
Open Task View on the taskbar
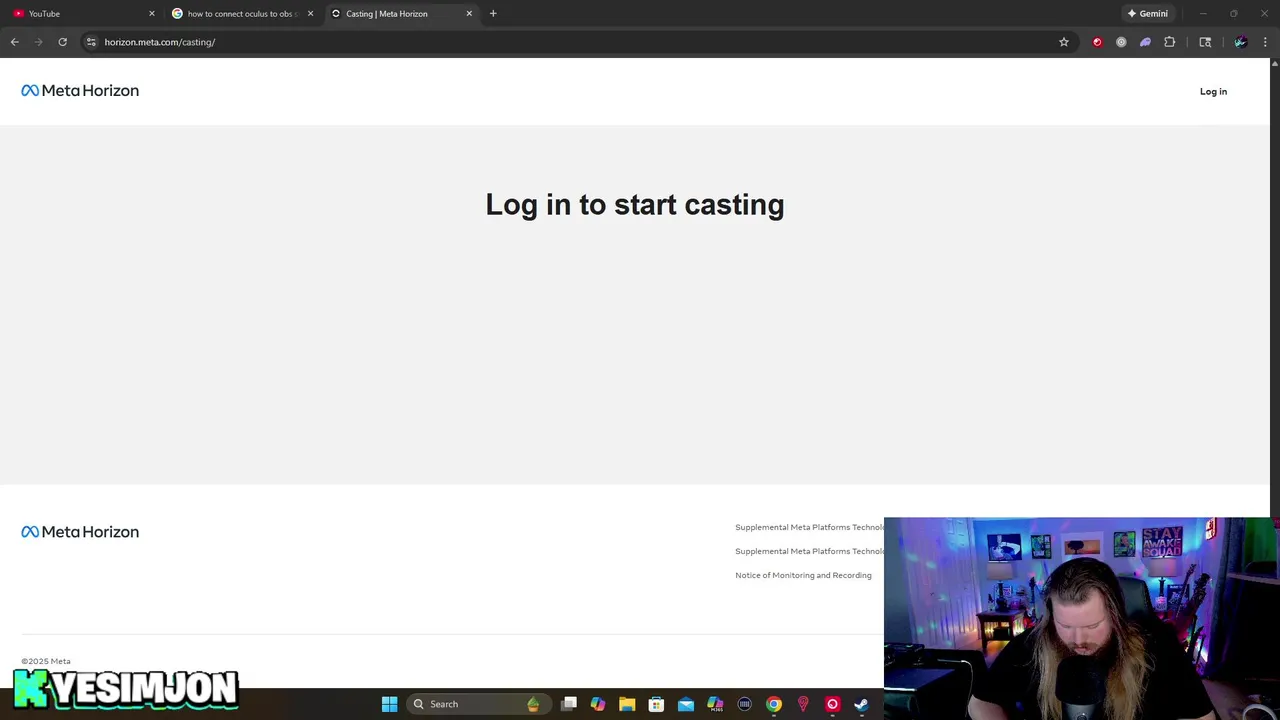pos(569,704)
